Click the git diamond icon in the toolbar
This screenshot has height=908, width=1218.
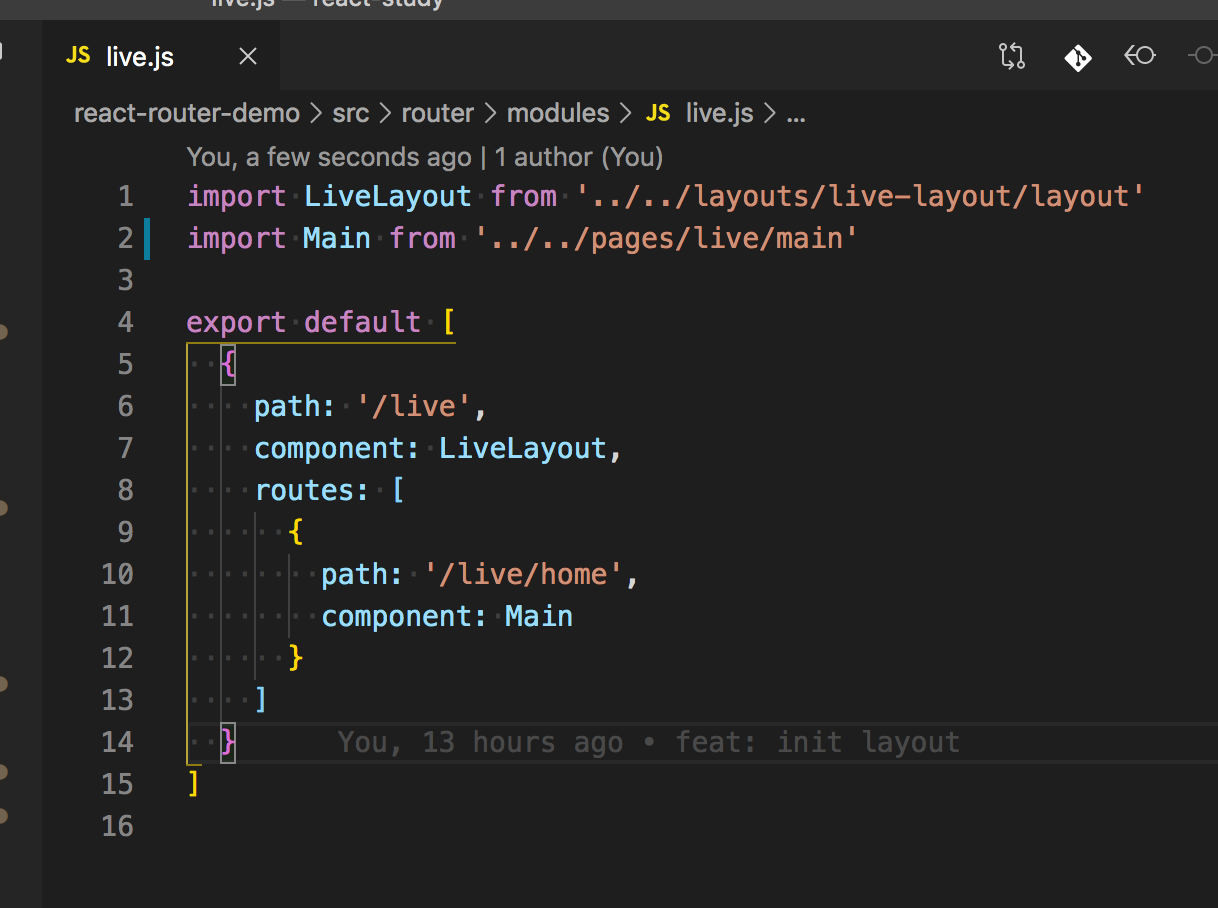pyautogui.click(x=1077, y=57)
